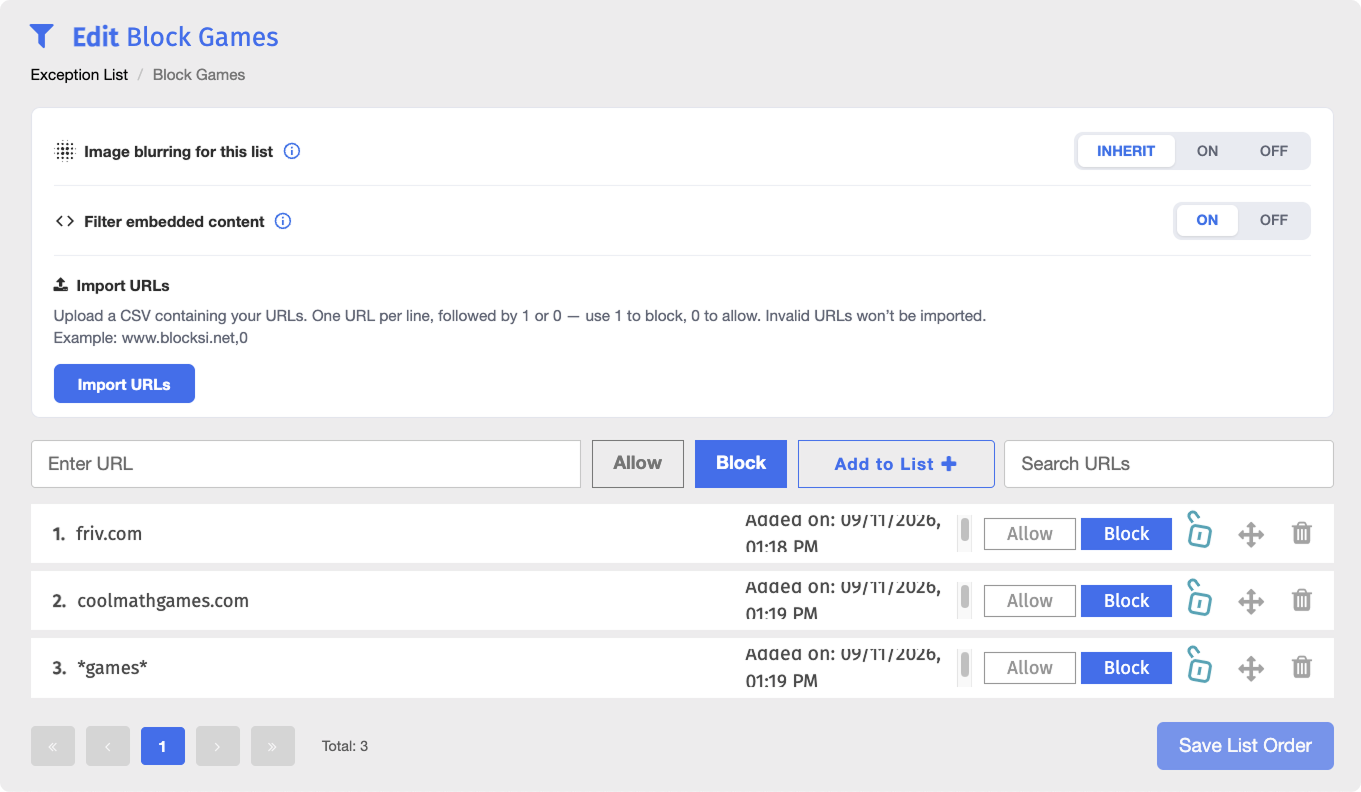Delete *games* entry with trash icon
The image size is (1361, 792).
1301,667
